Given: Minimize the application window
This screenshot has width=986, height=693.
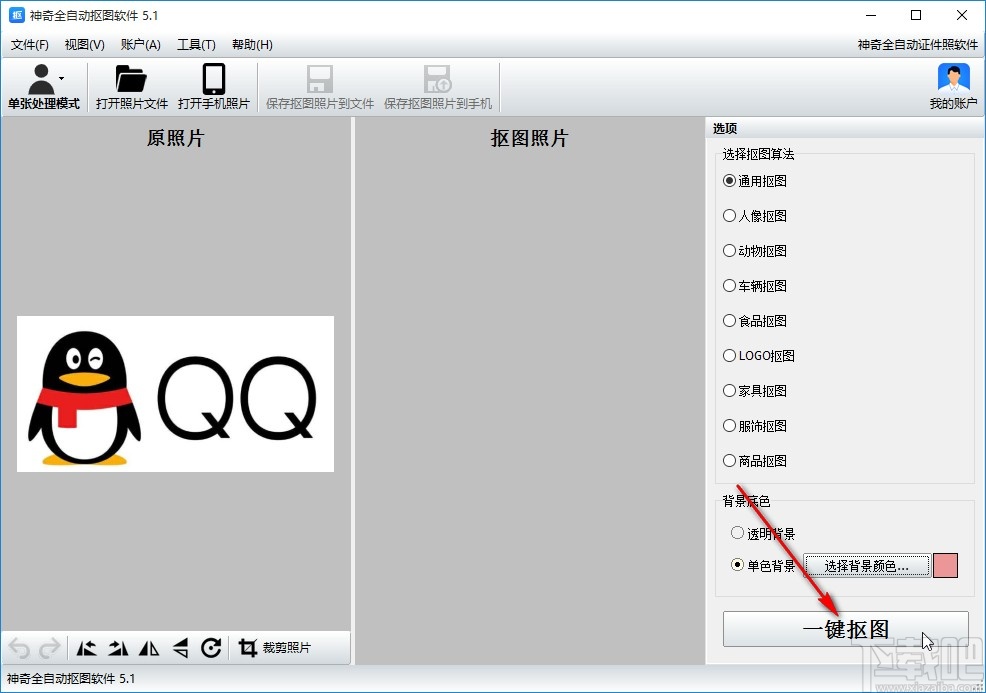Looking at the screenshot, I should coord(871,15).
